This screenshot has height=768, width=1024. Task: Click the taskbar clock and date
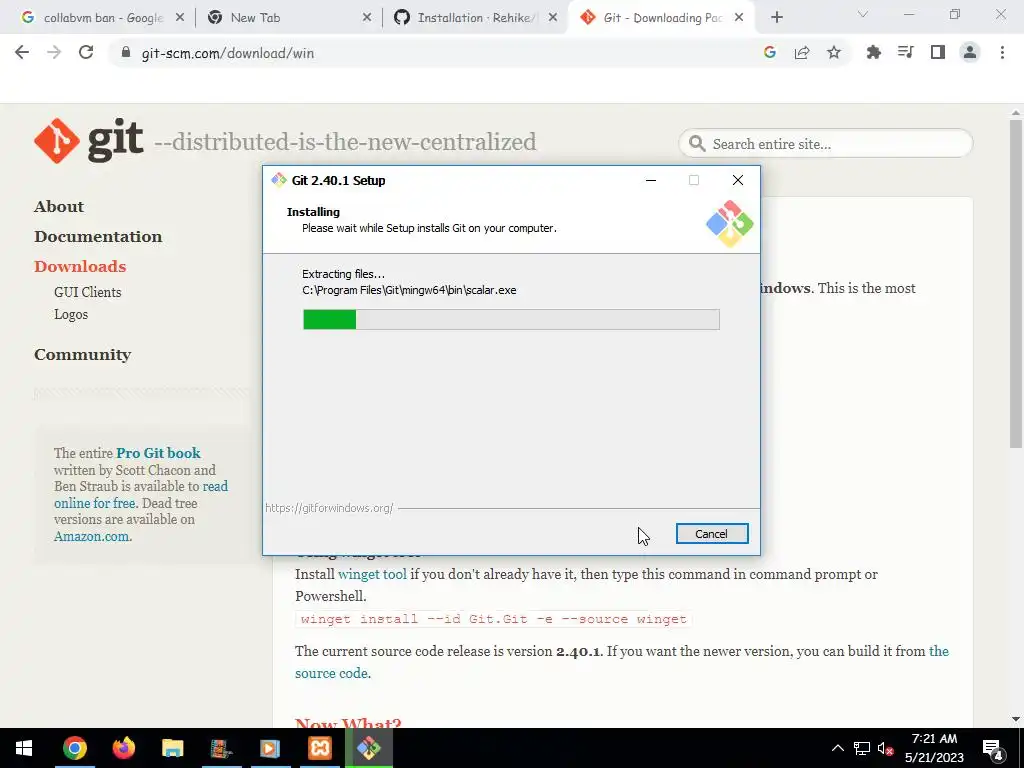coord(934,748)
